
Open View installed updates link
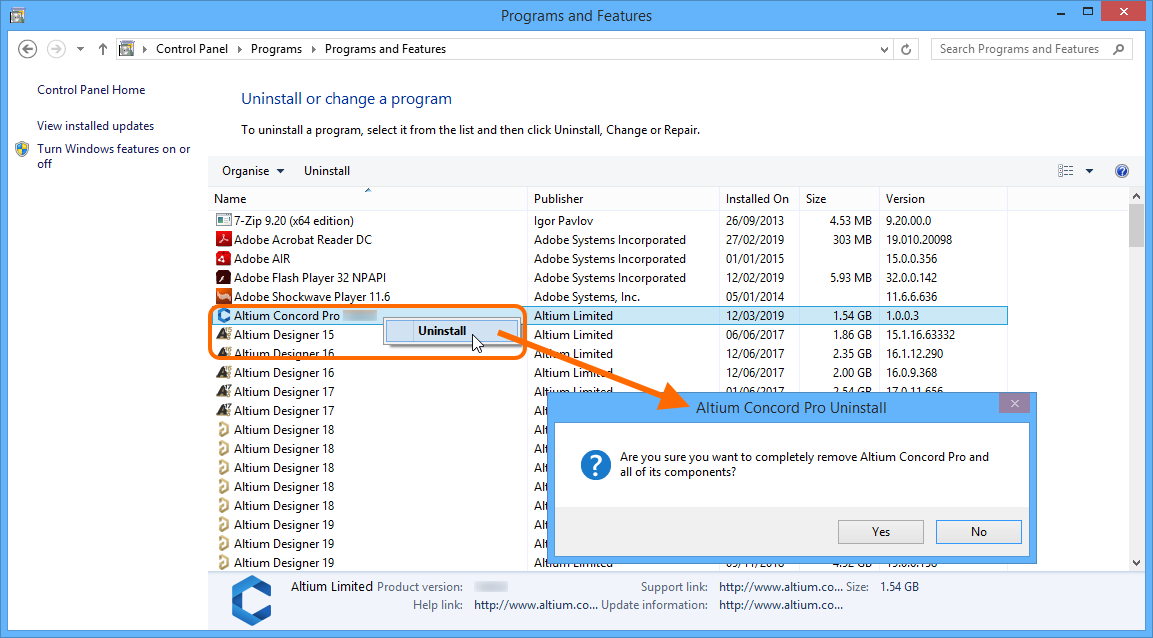coord(95,126)
